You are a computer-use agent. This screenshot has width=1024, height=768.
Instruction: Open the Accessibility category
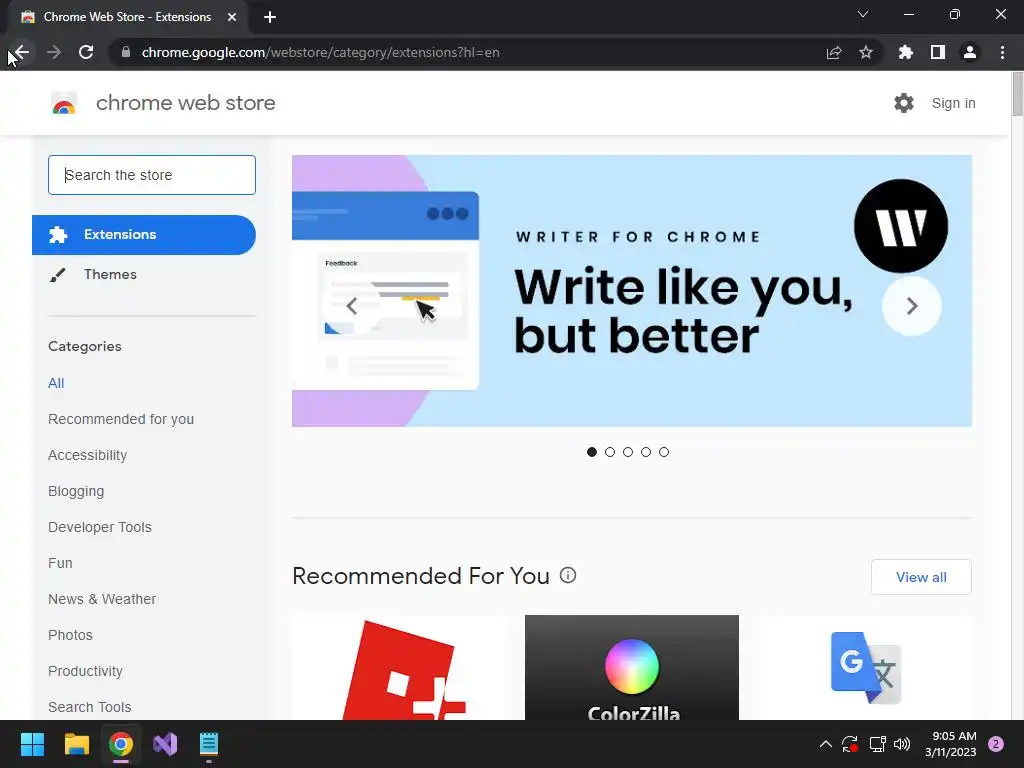tap(88, 455)
